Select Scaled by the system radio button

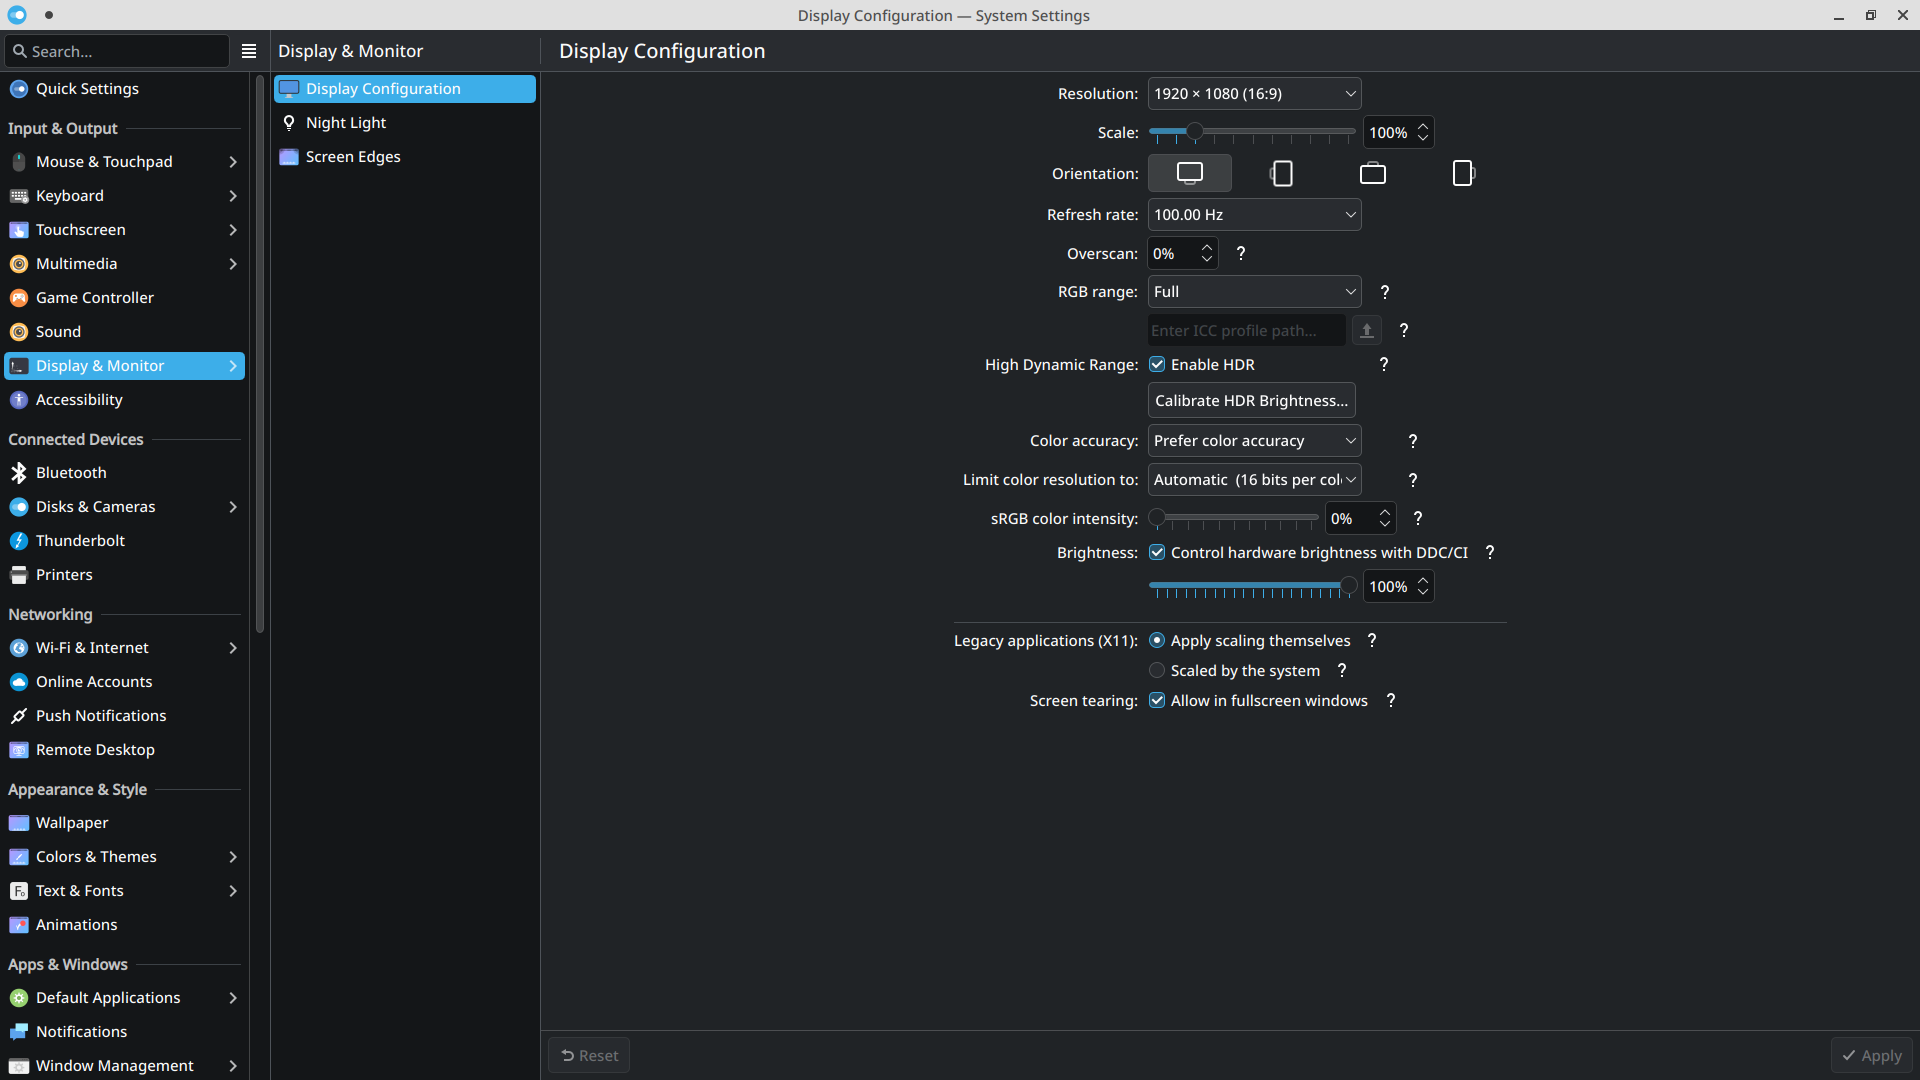tap(1157, 670)
